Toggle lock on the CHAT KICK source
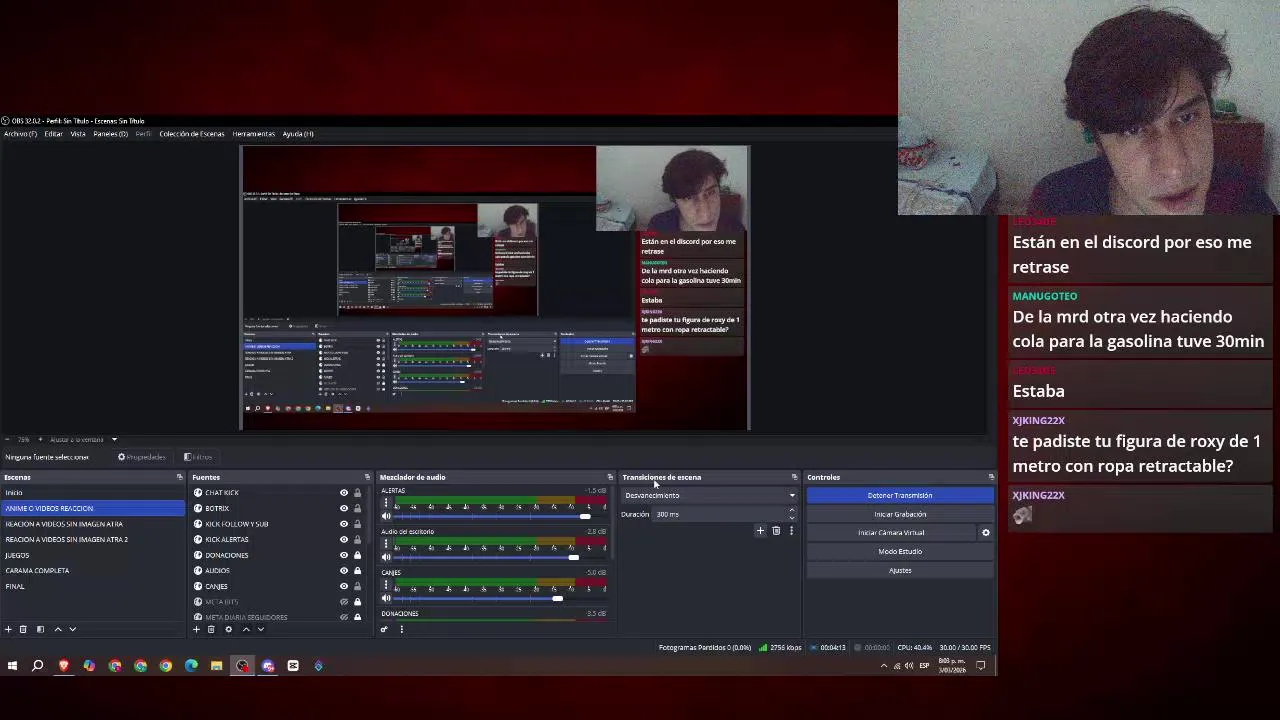Screen dimensions: 1280x720 click(357, 493)
